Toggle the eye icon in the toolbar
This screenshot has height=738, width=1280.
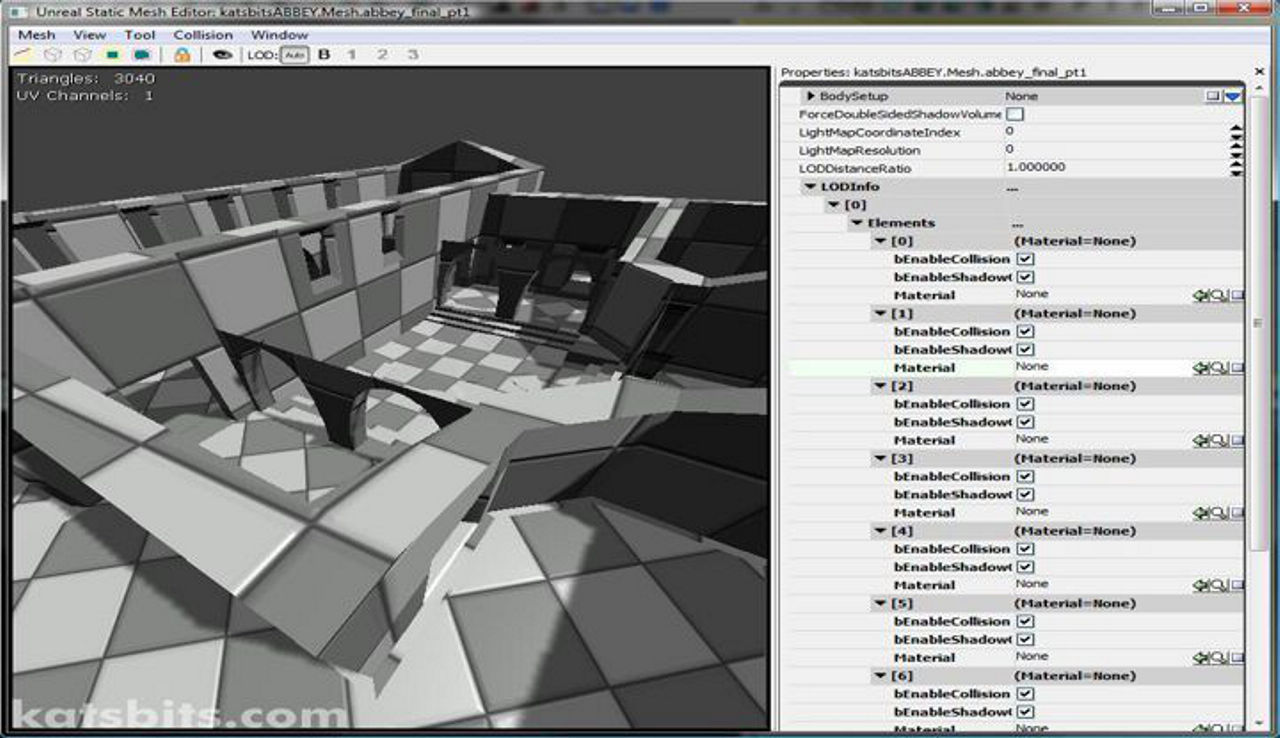(223, 55)
